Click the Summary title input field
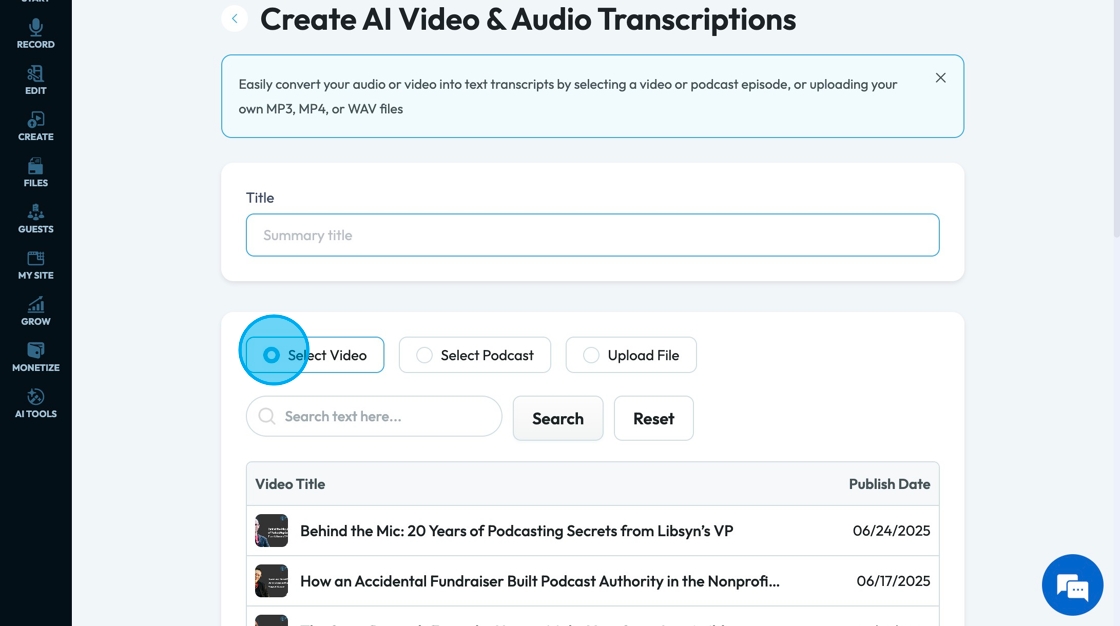 593,235
